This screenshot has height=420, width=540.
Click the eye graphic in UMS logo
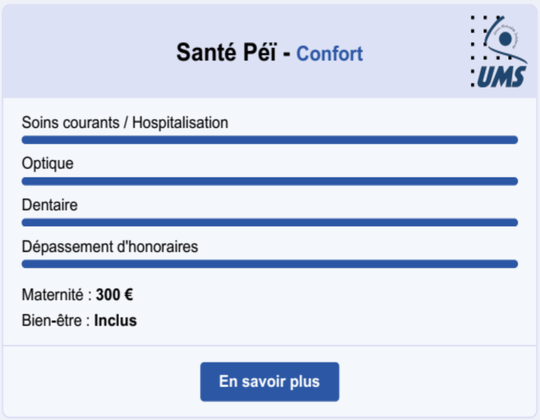[x=505, y=39]
